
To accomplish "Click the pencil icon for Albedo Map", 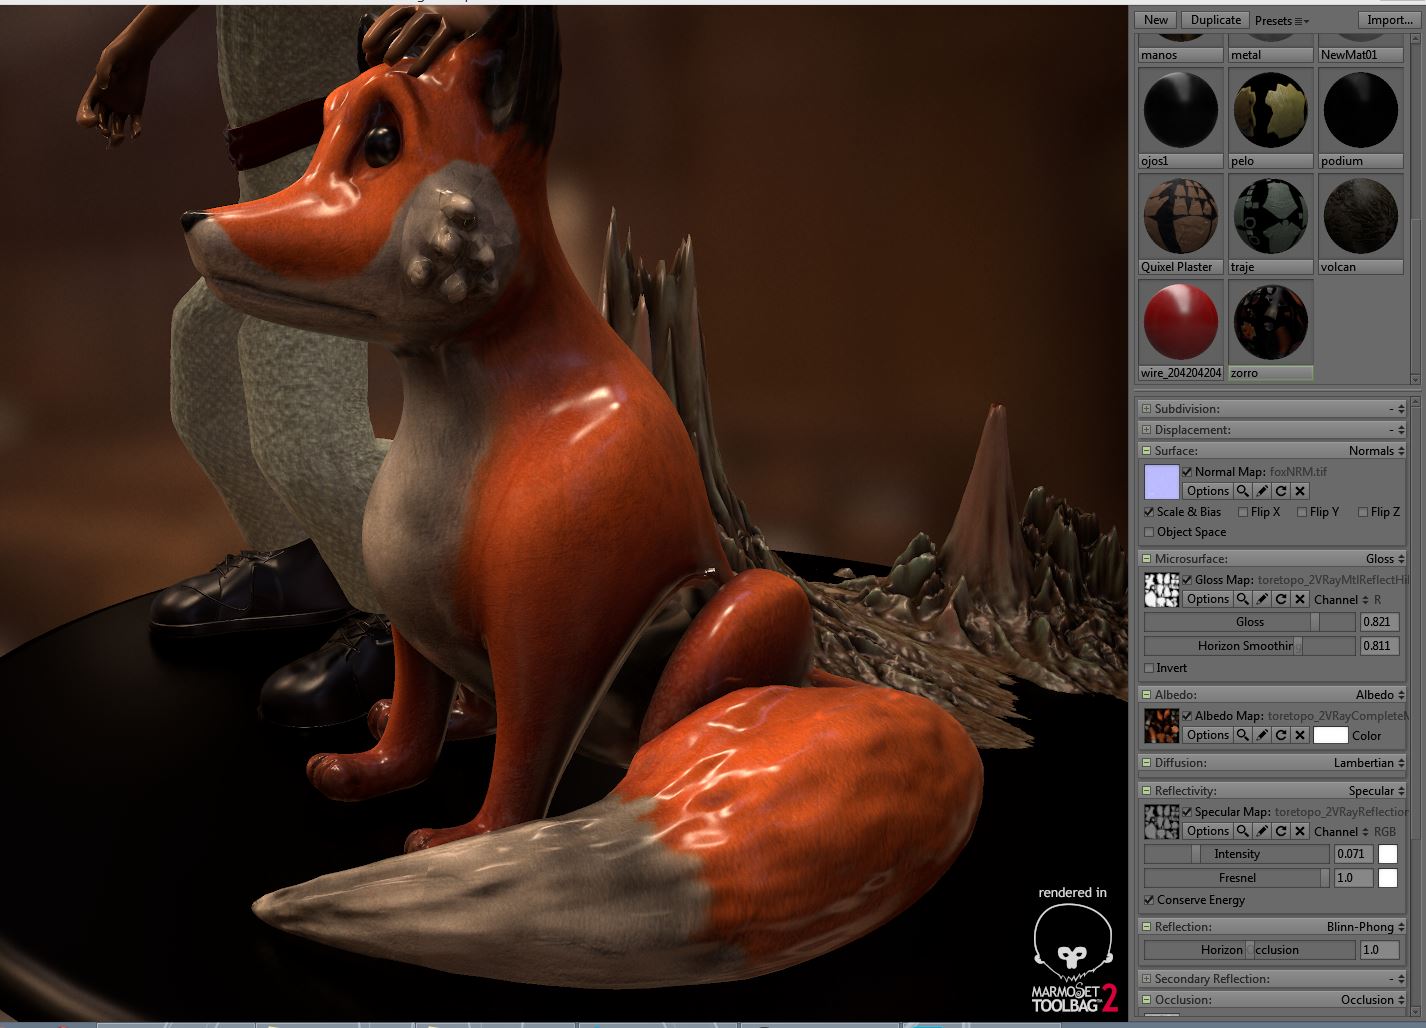I will 1262,735.
